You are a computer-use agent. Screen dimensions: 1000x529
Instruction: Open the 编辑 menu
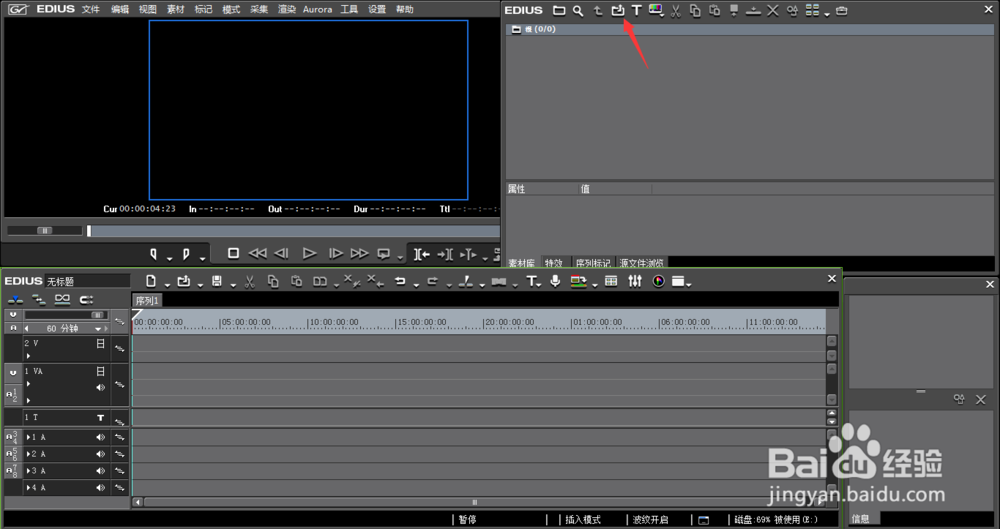119,10
